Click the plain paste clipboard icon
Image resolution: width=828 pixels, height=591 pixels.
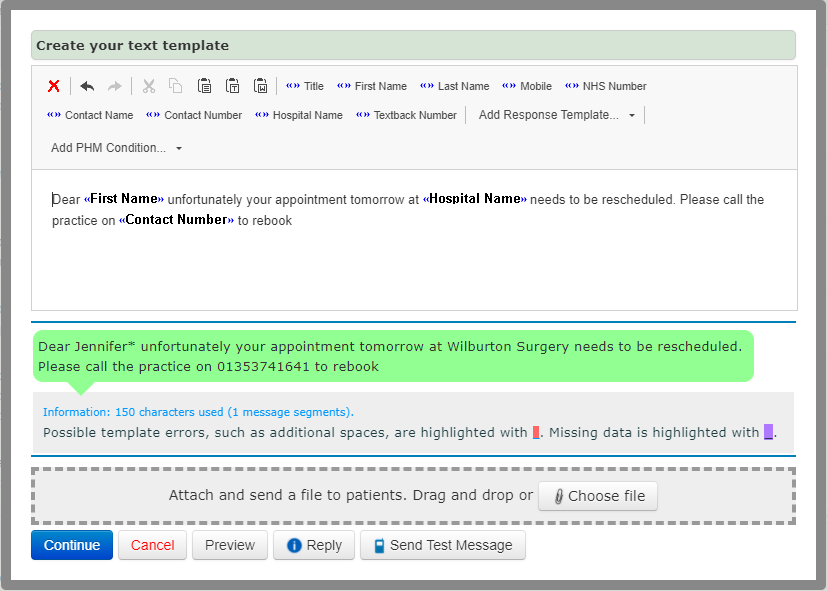pos(204,86)
